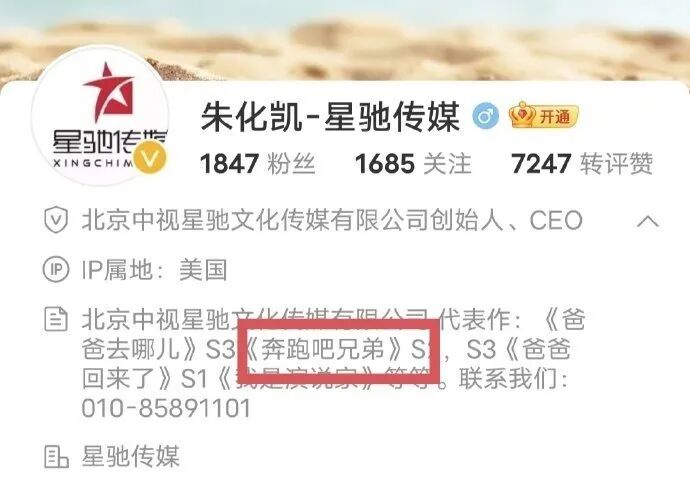The height and width of the screenshot is (489, 690).
Task: Open the 星驰传媒 company link
Action: (131, 456)
